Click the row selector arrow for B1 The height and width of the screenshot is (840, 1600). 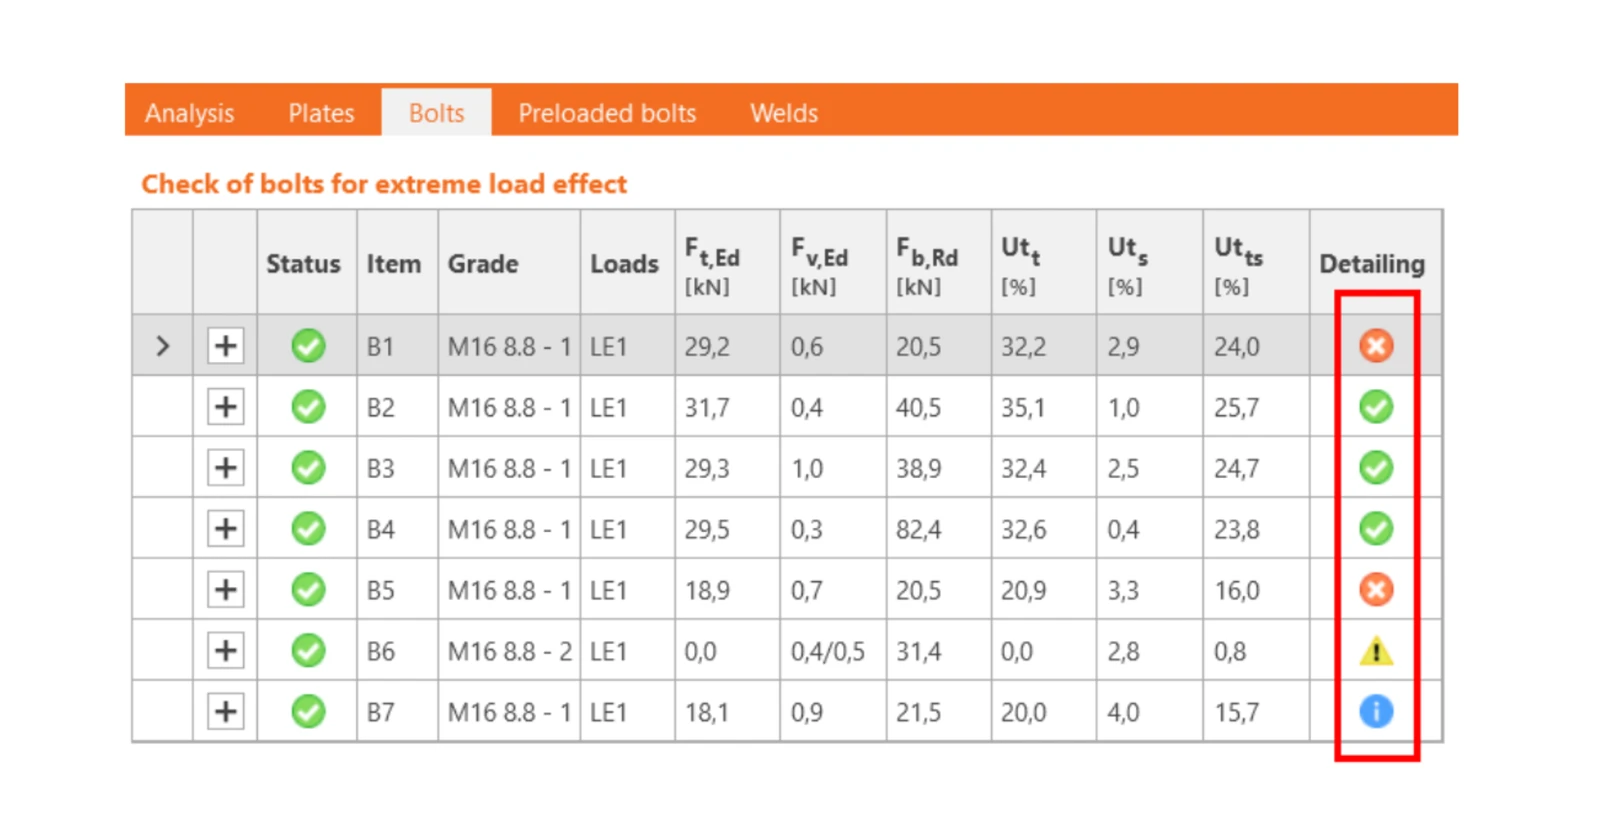(163, 346)
